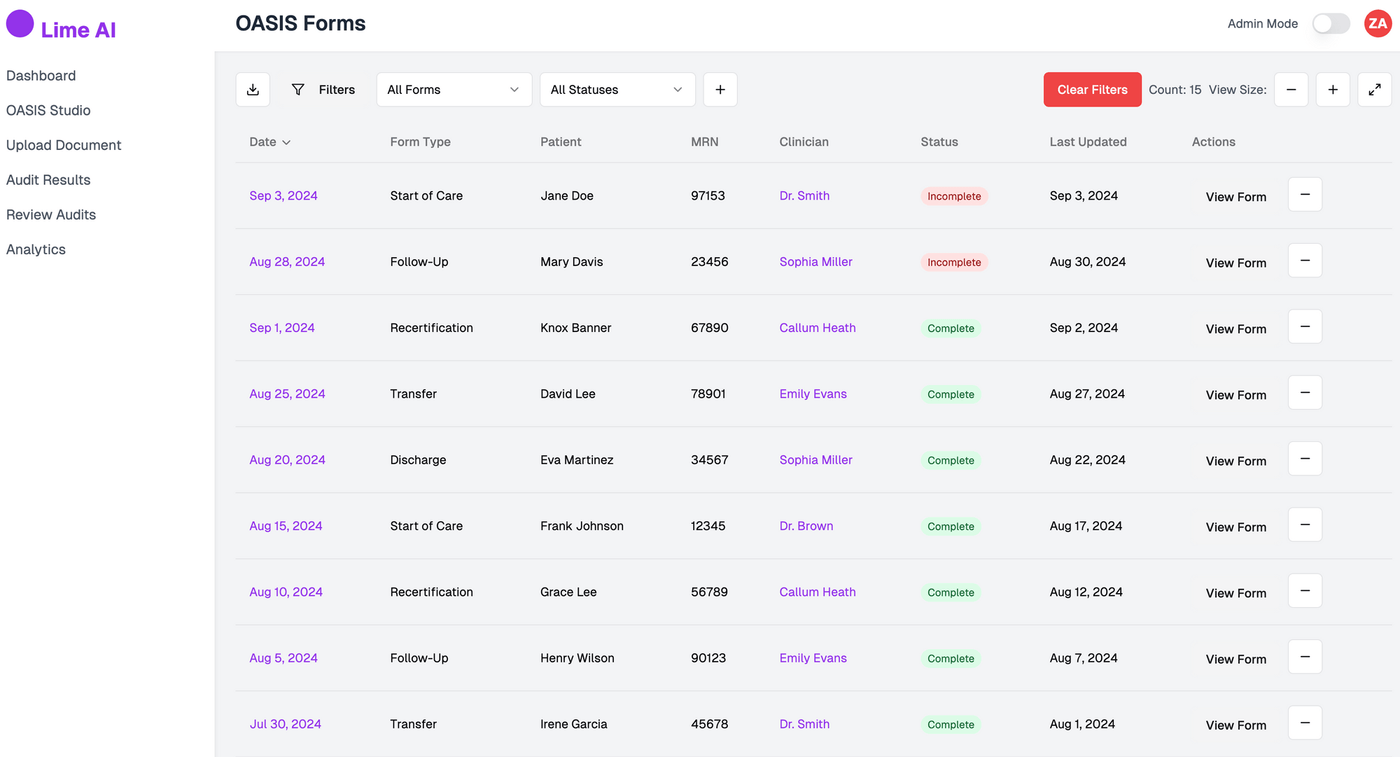Click the add filter plus icon
The height and width of the screenshot is (757, 1400).
720,90
